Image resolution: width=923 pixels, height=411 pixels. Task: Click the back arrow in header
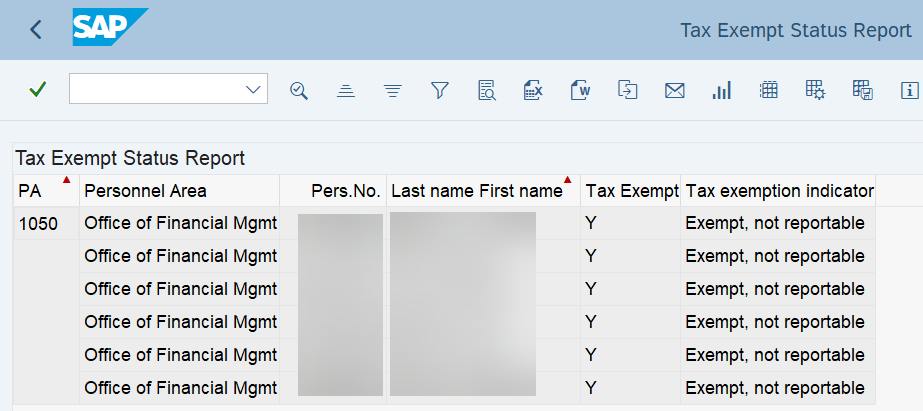(x=36, y=30)
